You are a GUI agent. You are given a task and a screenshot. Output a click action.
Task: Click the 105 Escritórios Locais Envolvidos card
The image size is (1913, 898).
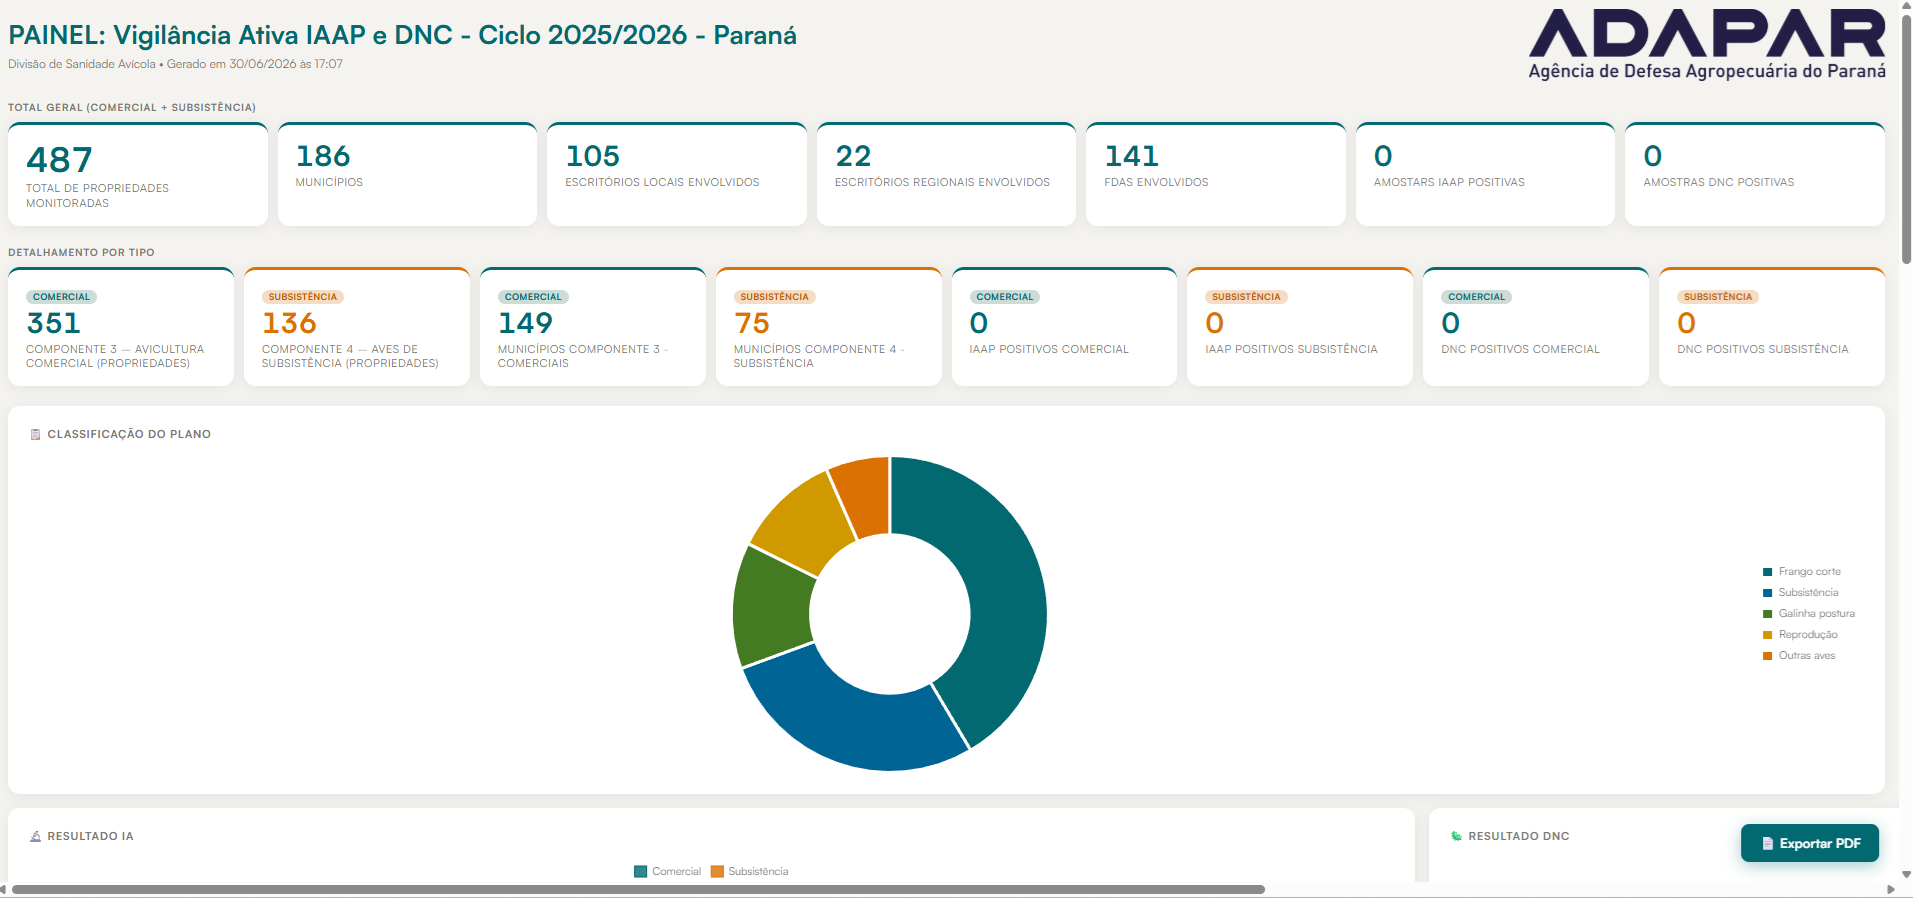tap(677, 174)
